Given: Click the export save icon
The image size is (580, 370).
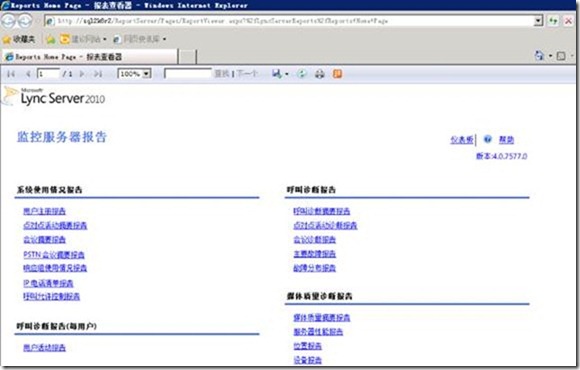Looking at the screenshot, I should pyautogui.click(x=277, y=74).
